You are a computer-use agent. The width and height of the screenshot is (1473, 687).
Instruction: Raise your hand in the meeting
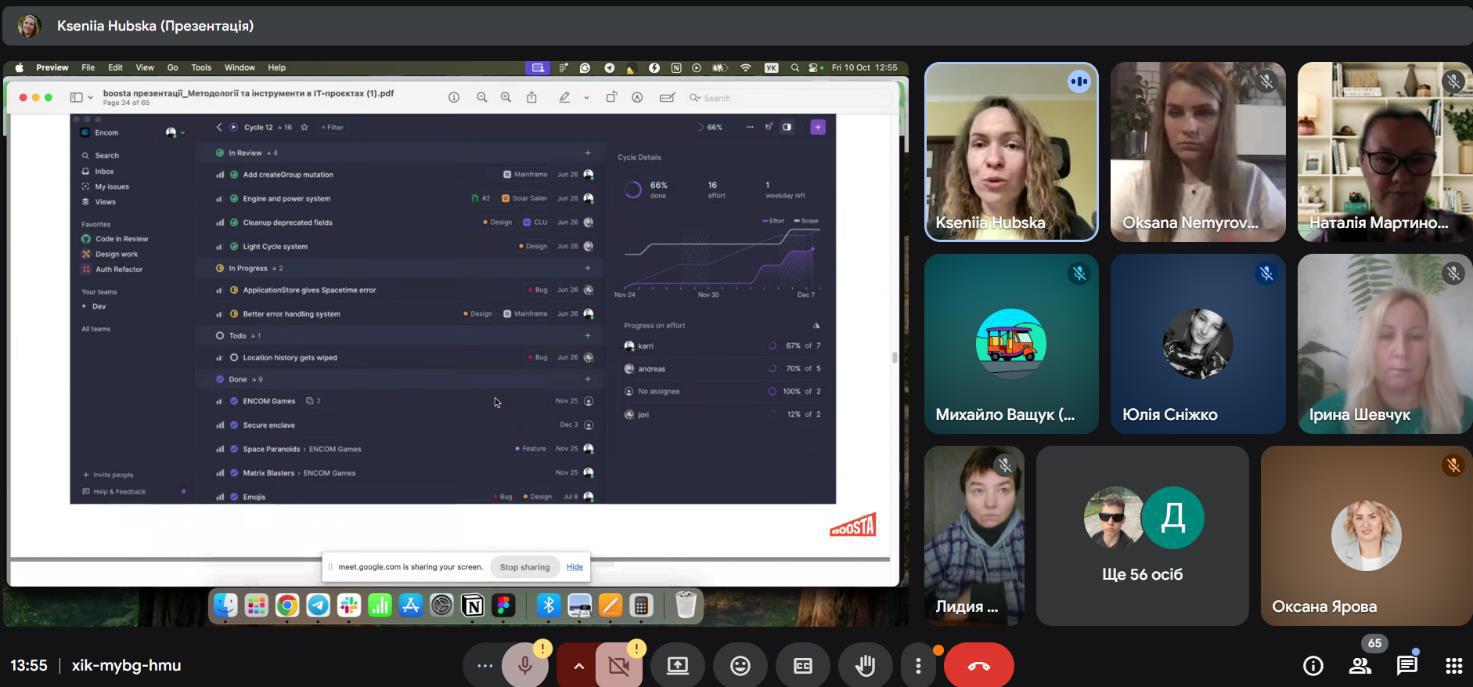coord(865,666)
